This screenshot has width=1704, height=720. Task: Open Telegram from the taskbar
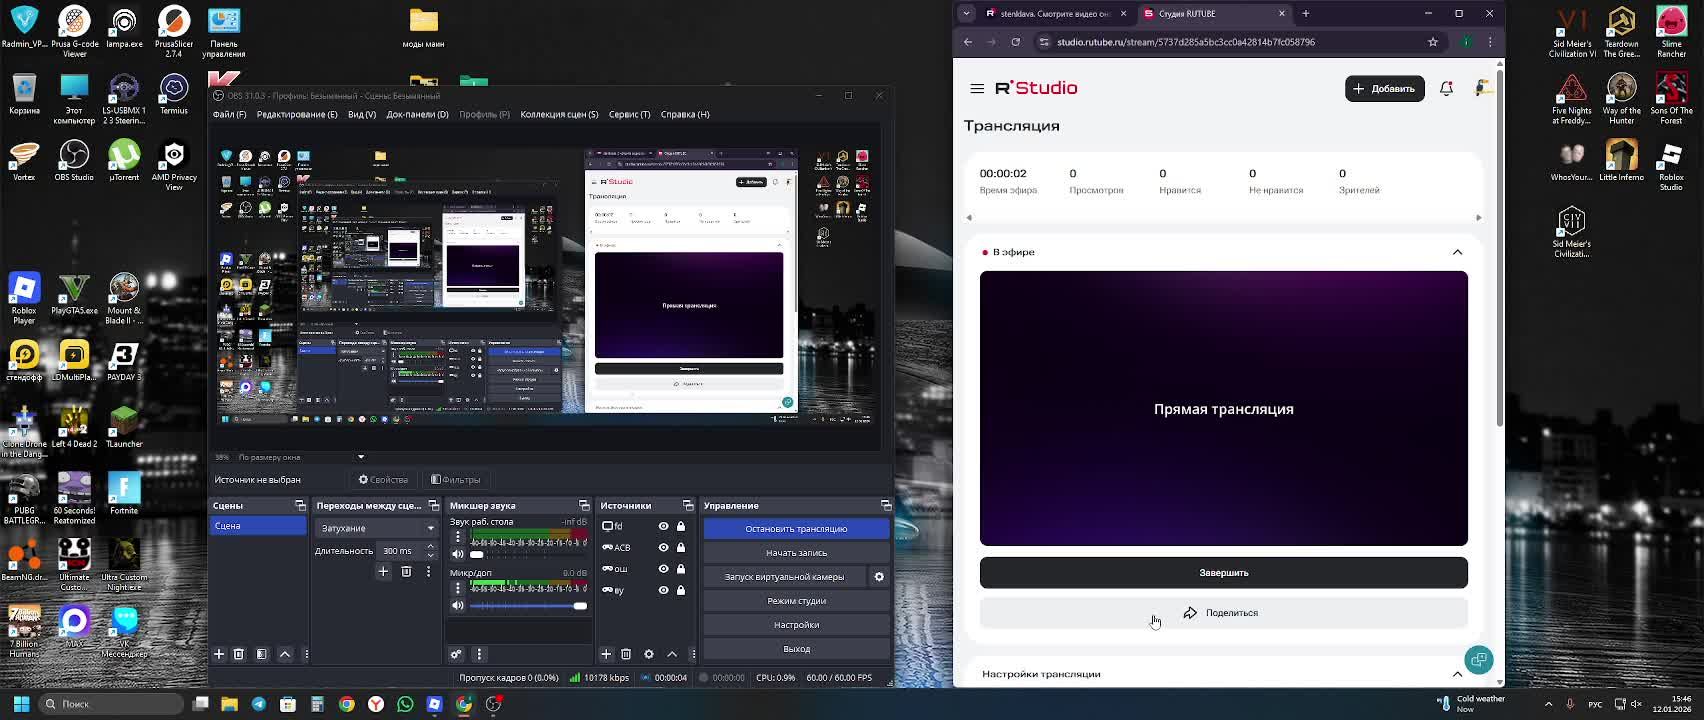click(x=259, y=704)
